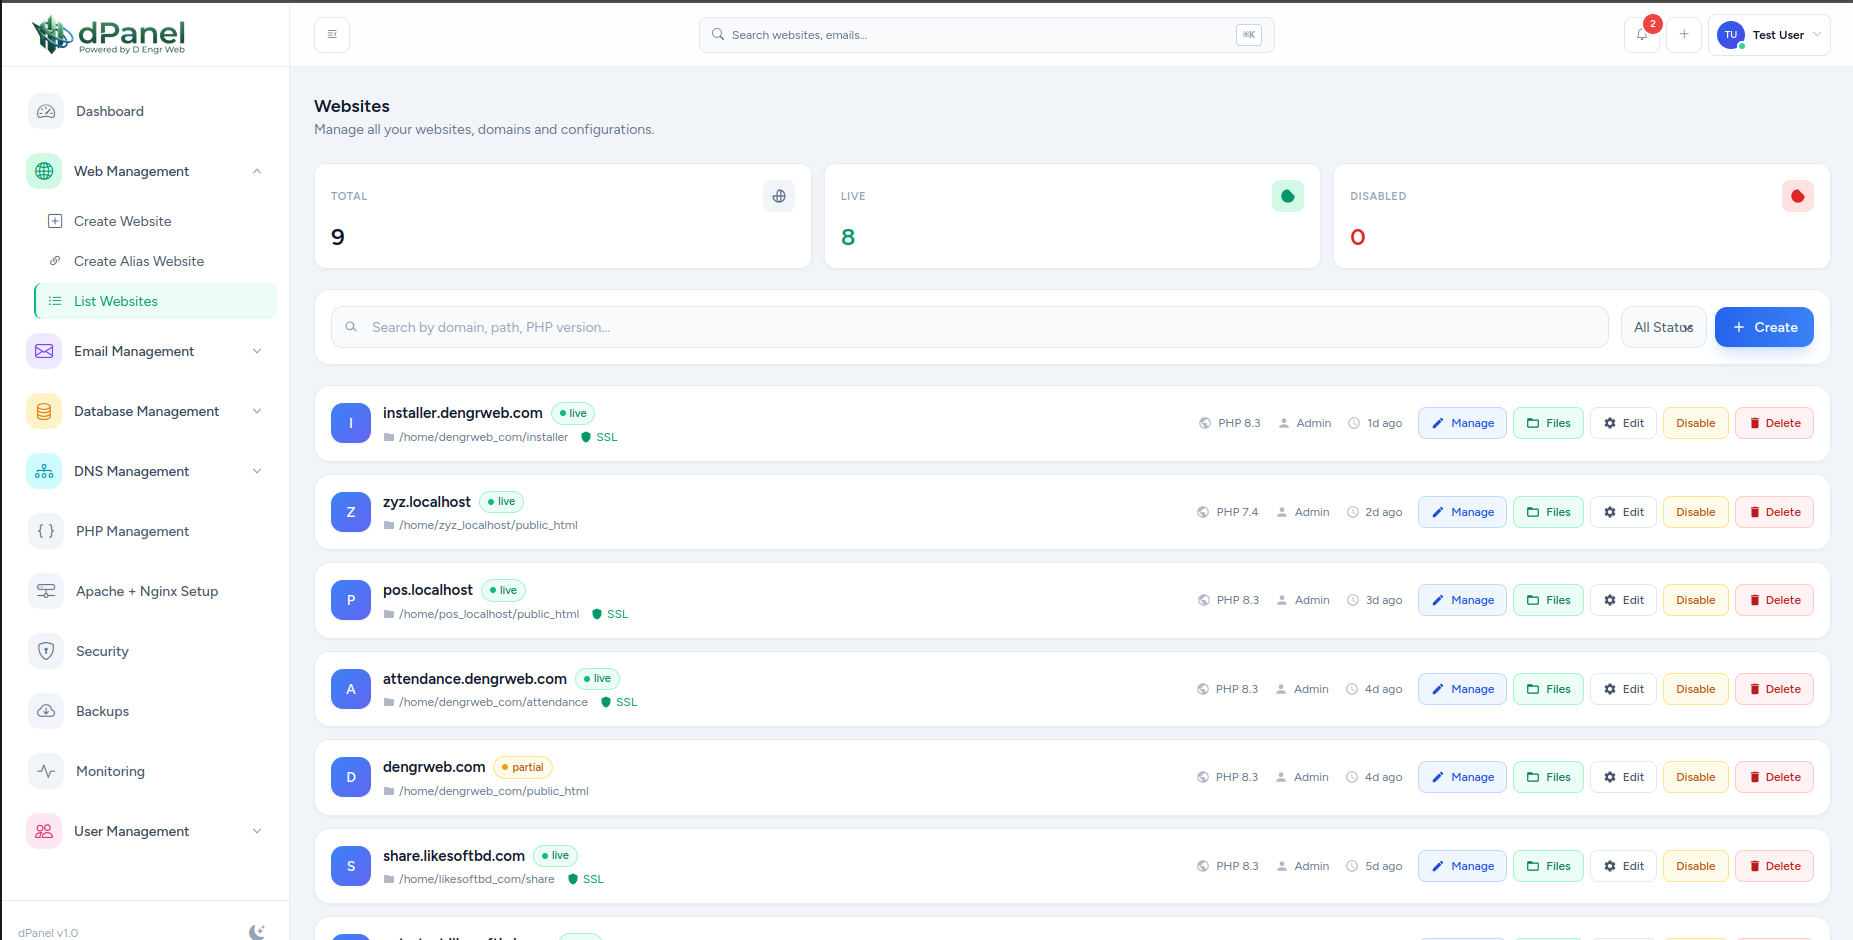Click the Email Management envelope icon
Viewport: 1853px width, 940px height.
pos(44,351)
